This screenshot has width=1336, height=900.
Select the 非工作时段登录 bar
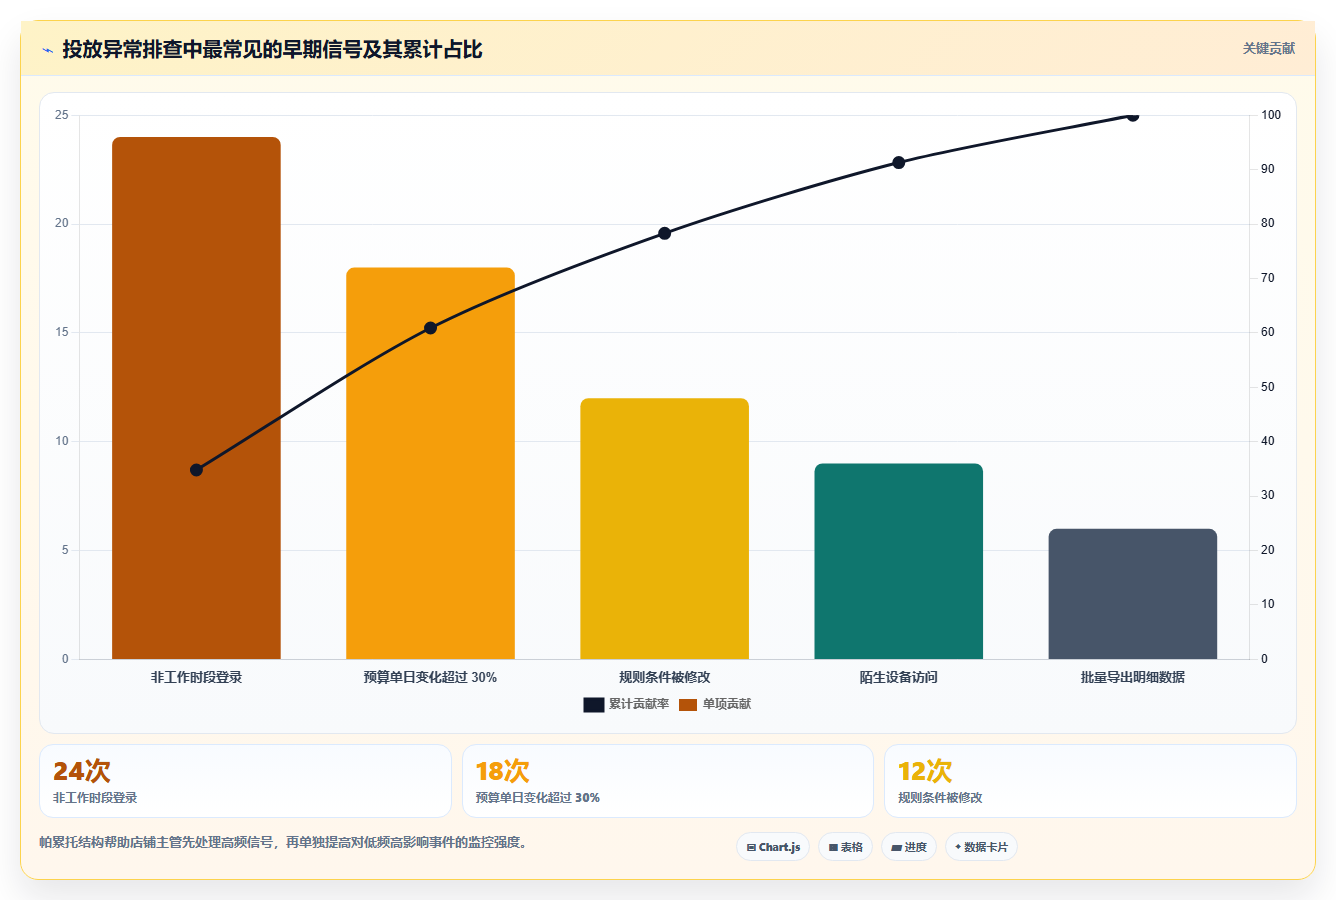pyautogui.click(x=196, y=398)
